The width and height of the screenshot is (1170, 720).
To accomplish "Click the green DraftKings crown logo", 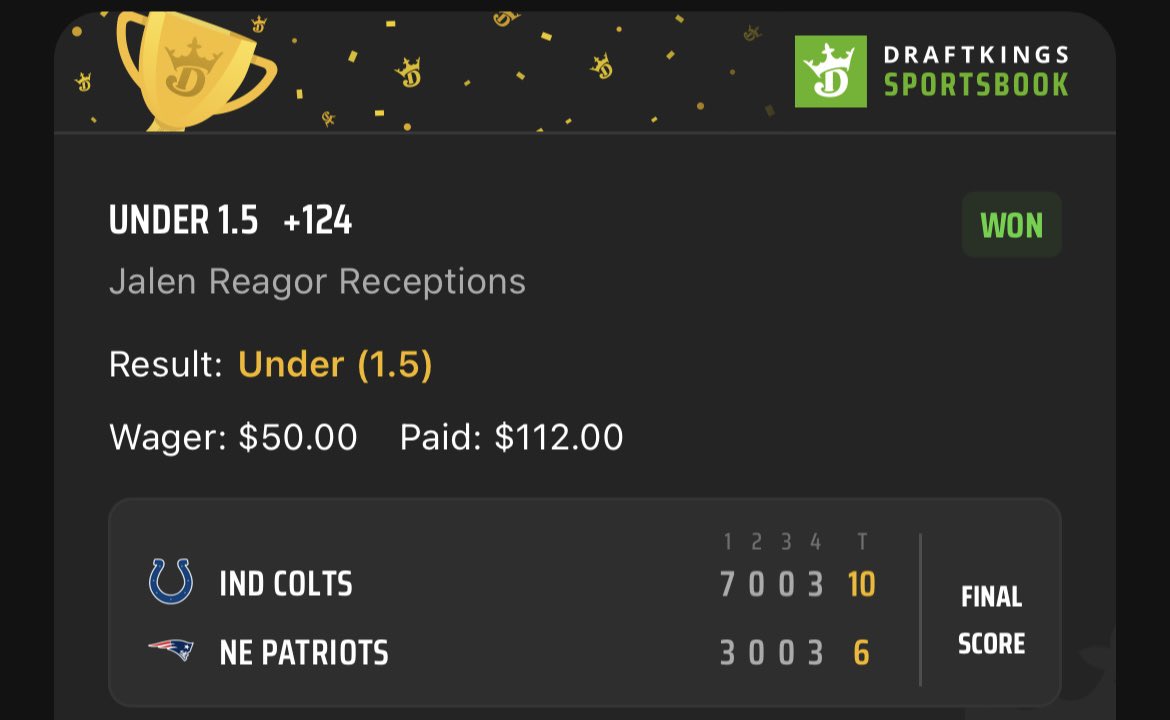I will point(830,71).
